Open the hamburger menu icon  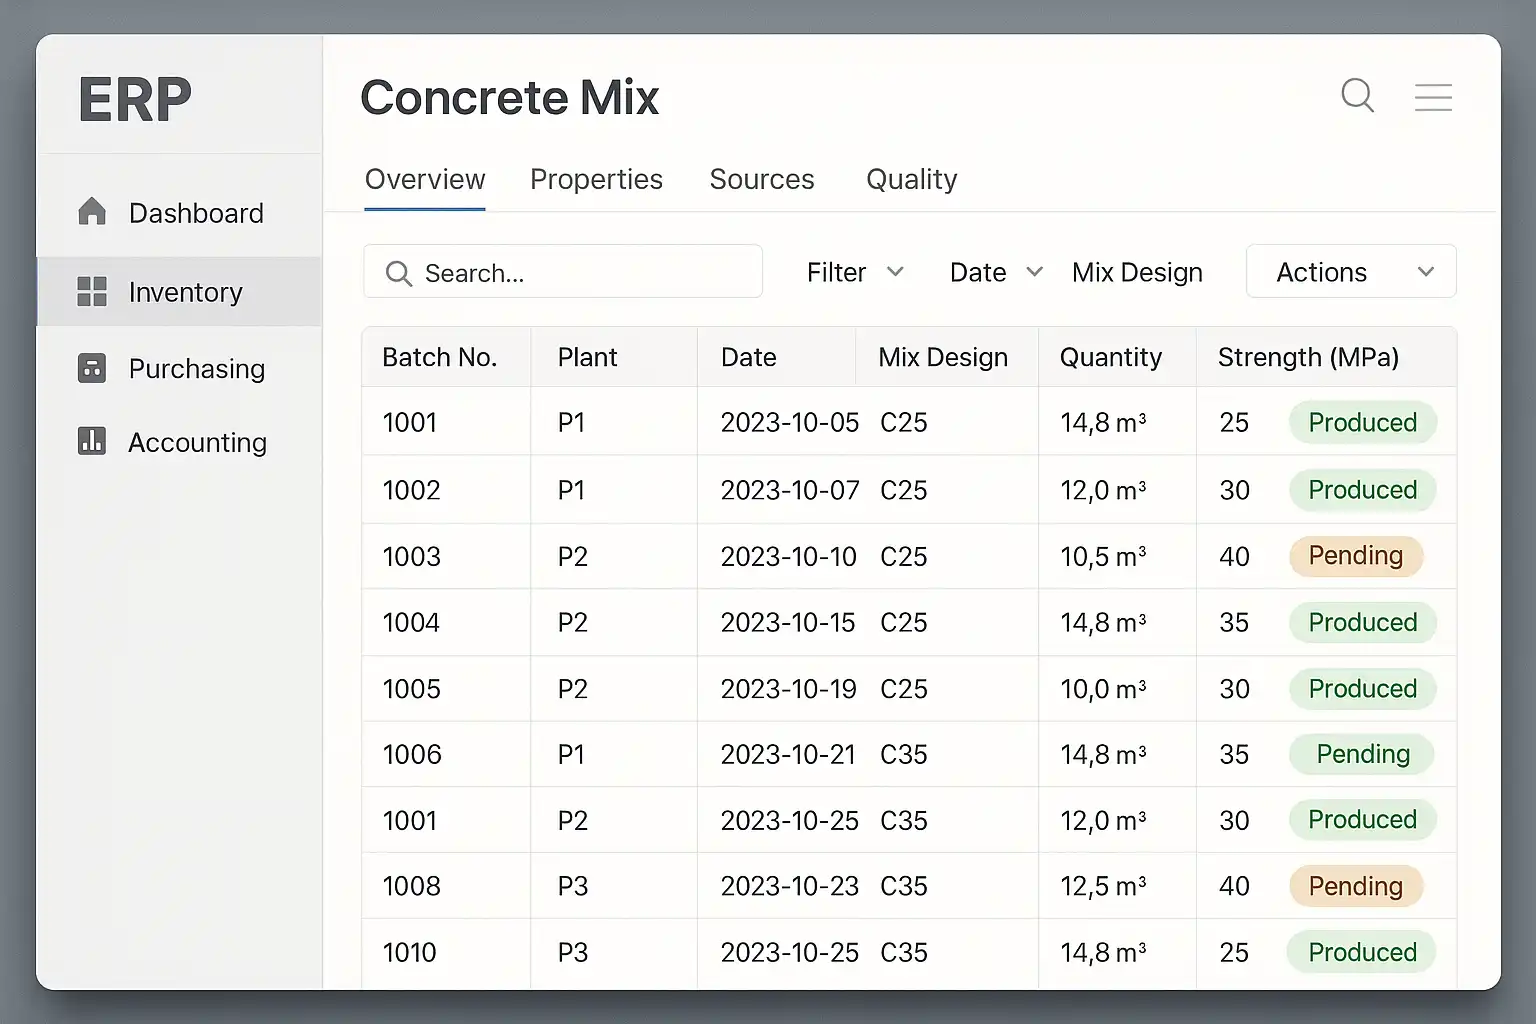1432,97
